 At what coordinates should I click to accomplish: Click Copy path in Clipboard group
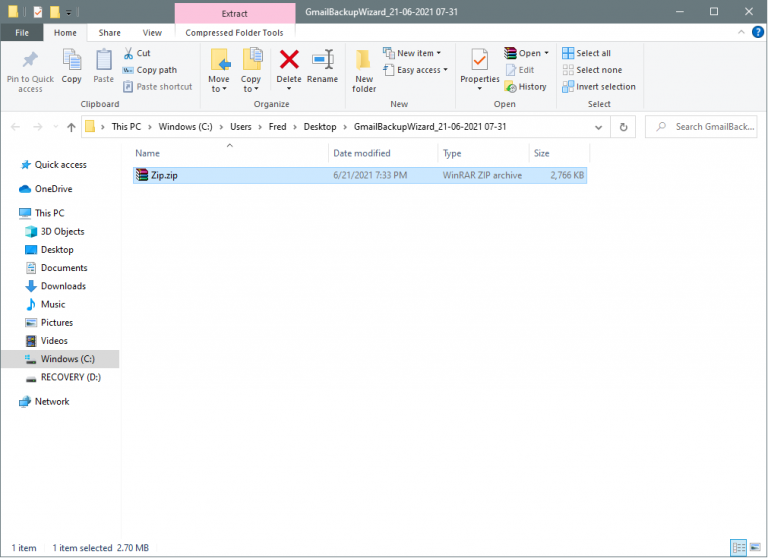tap(150, 70)
